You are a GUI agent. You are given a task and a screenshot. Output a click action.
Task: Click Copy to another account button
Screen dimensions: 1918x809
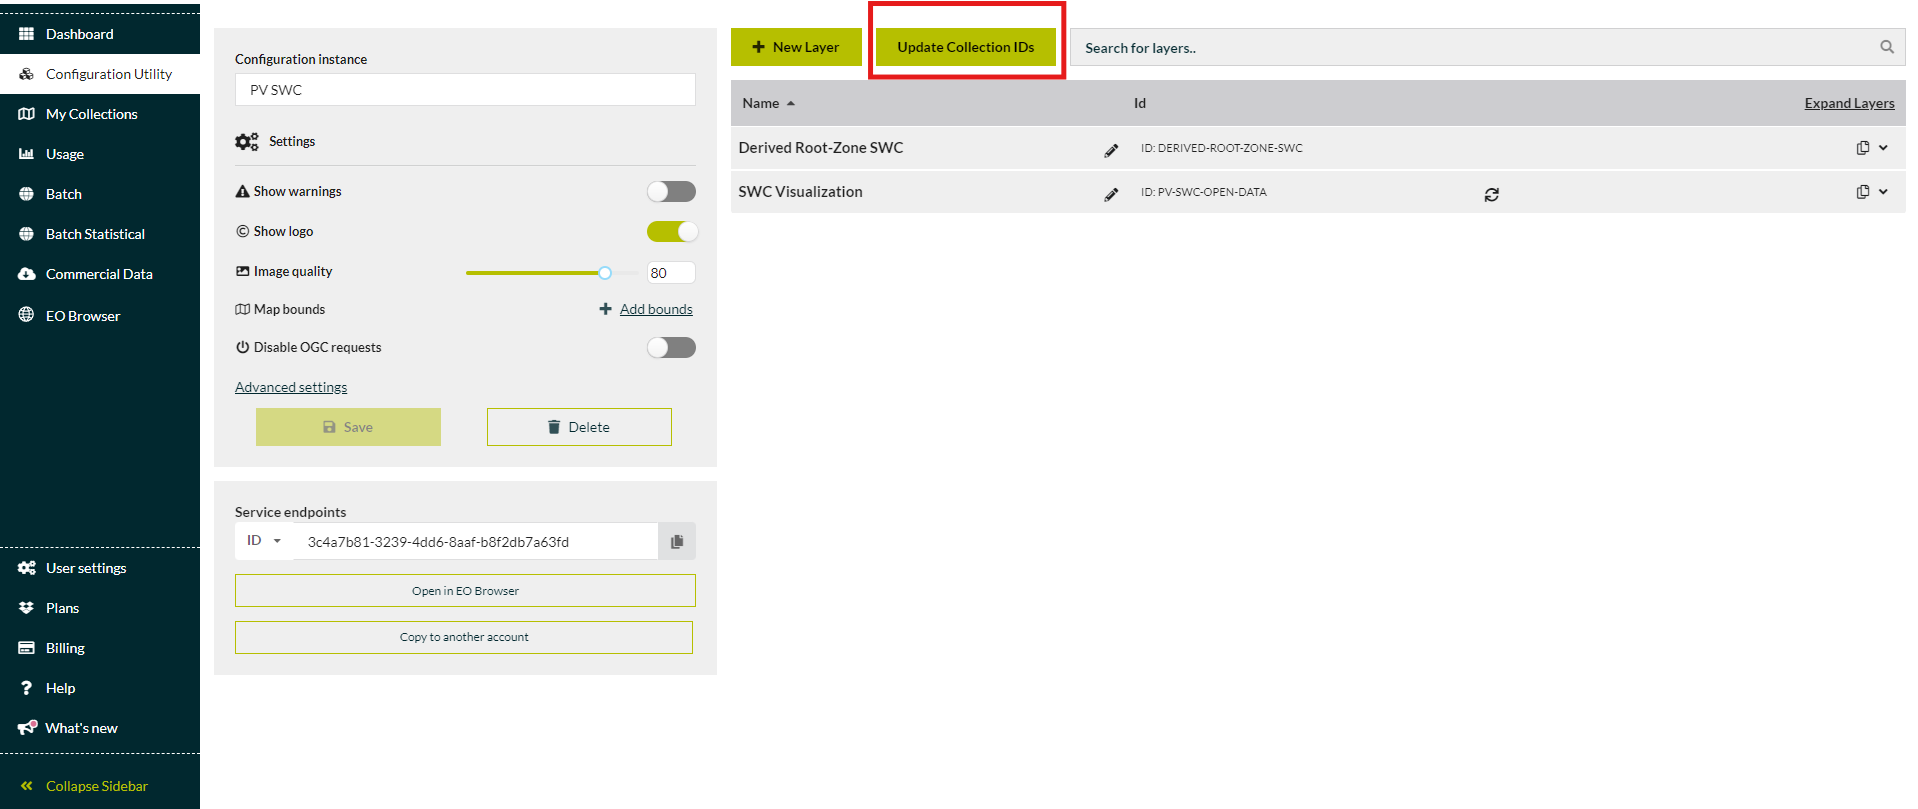pos(464,637)
